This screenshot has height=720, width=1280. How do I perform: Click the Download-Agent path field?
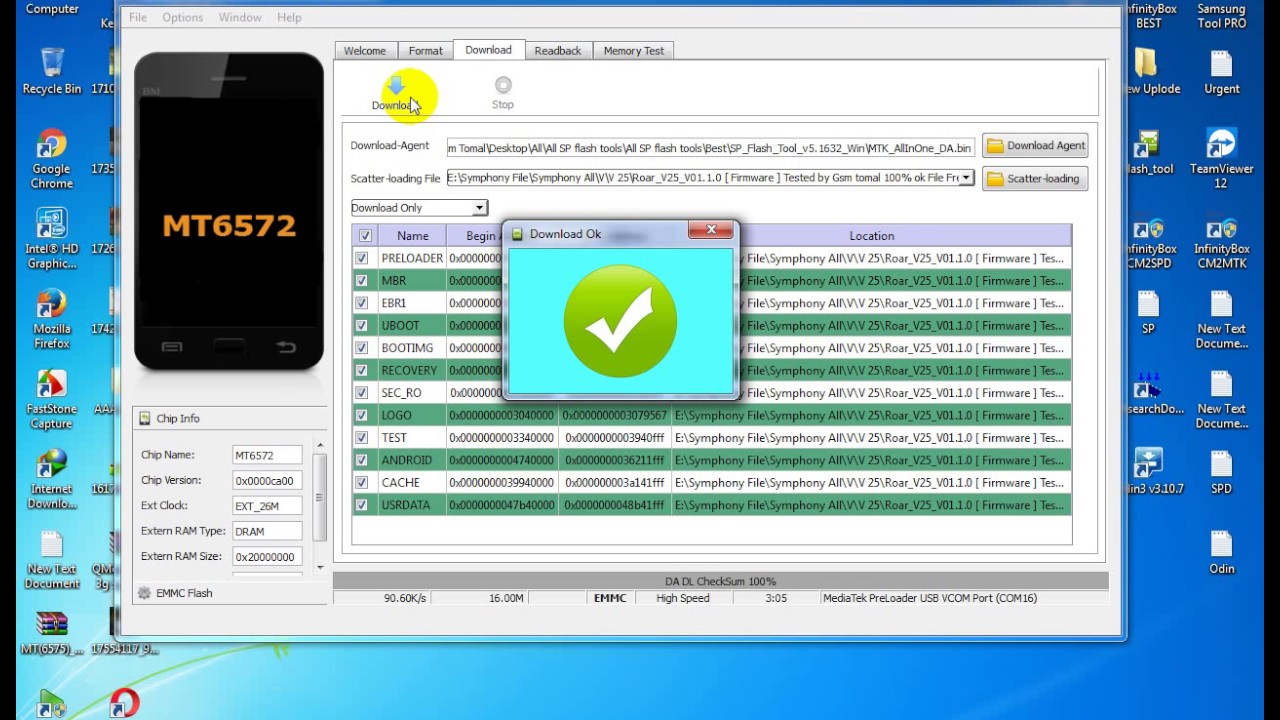coord(710,148)
